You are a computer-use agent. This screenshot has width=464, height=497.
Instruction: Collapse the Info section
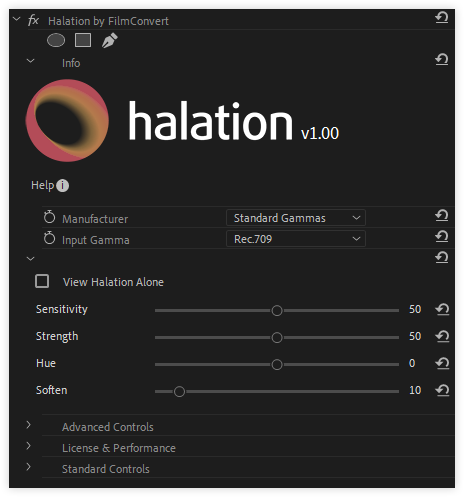pyautogui.click(x=30, y=61)
